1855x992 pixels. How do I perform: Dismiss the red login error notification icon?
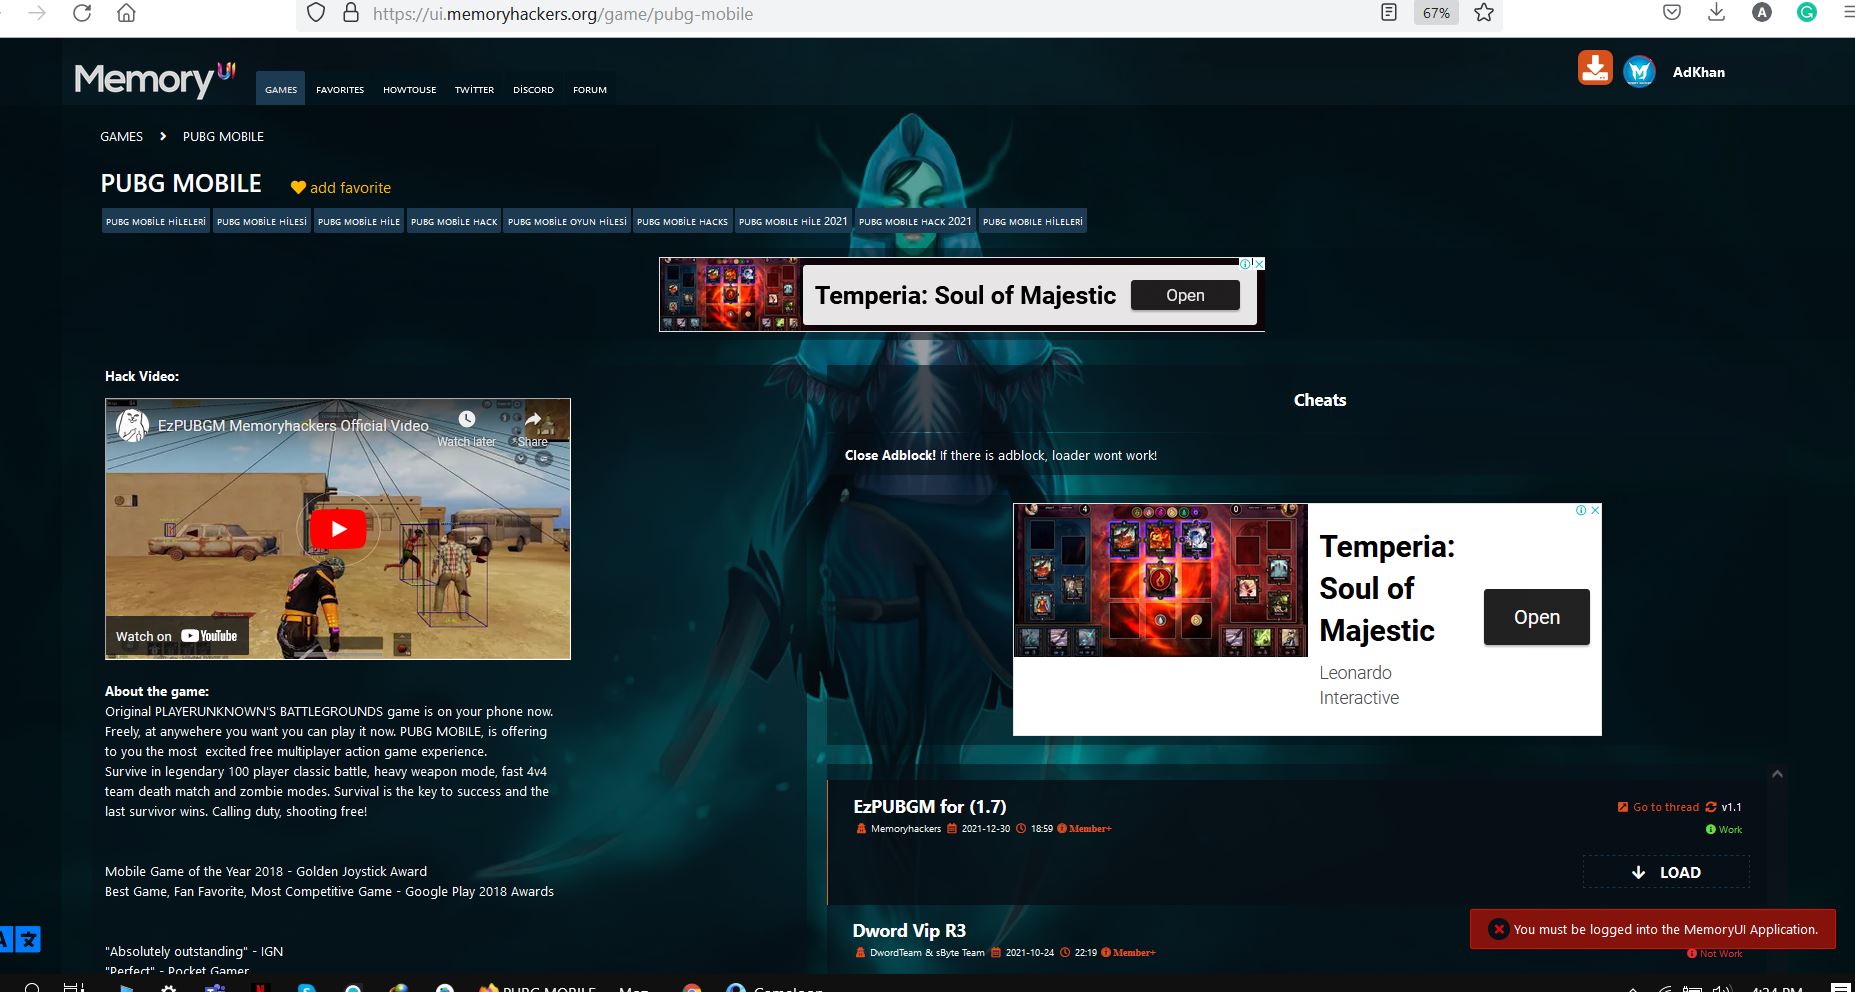tap(1498, 929)
